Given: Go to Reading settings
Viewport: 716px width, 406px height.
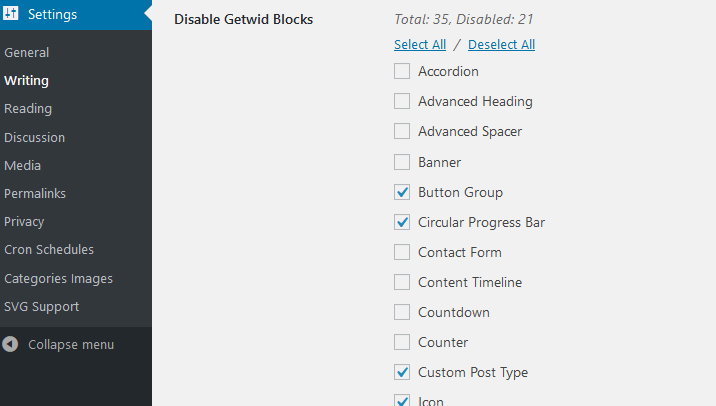Looking at the screenshot, I should (x=28, y=109).
